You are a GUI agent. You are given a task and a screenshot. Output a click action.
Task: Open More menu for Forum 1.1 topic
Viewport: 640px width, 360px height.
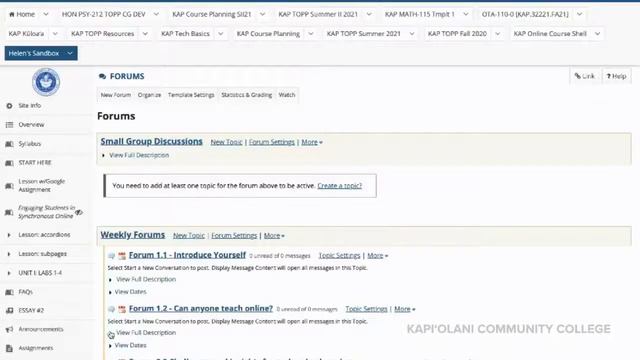tap(378, 256)
